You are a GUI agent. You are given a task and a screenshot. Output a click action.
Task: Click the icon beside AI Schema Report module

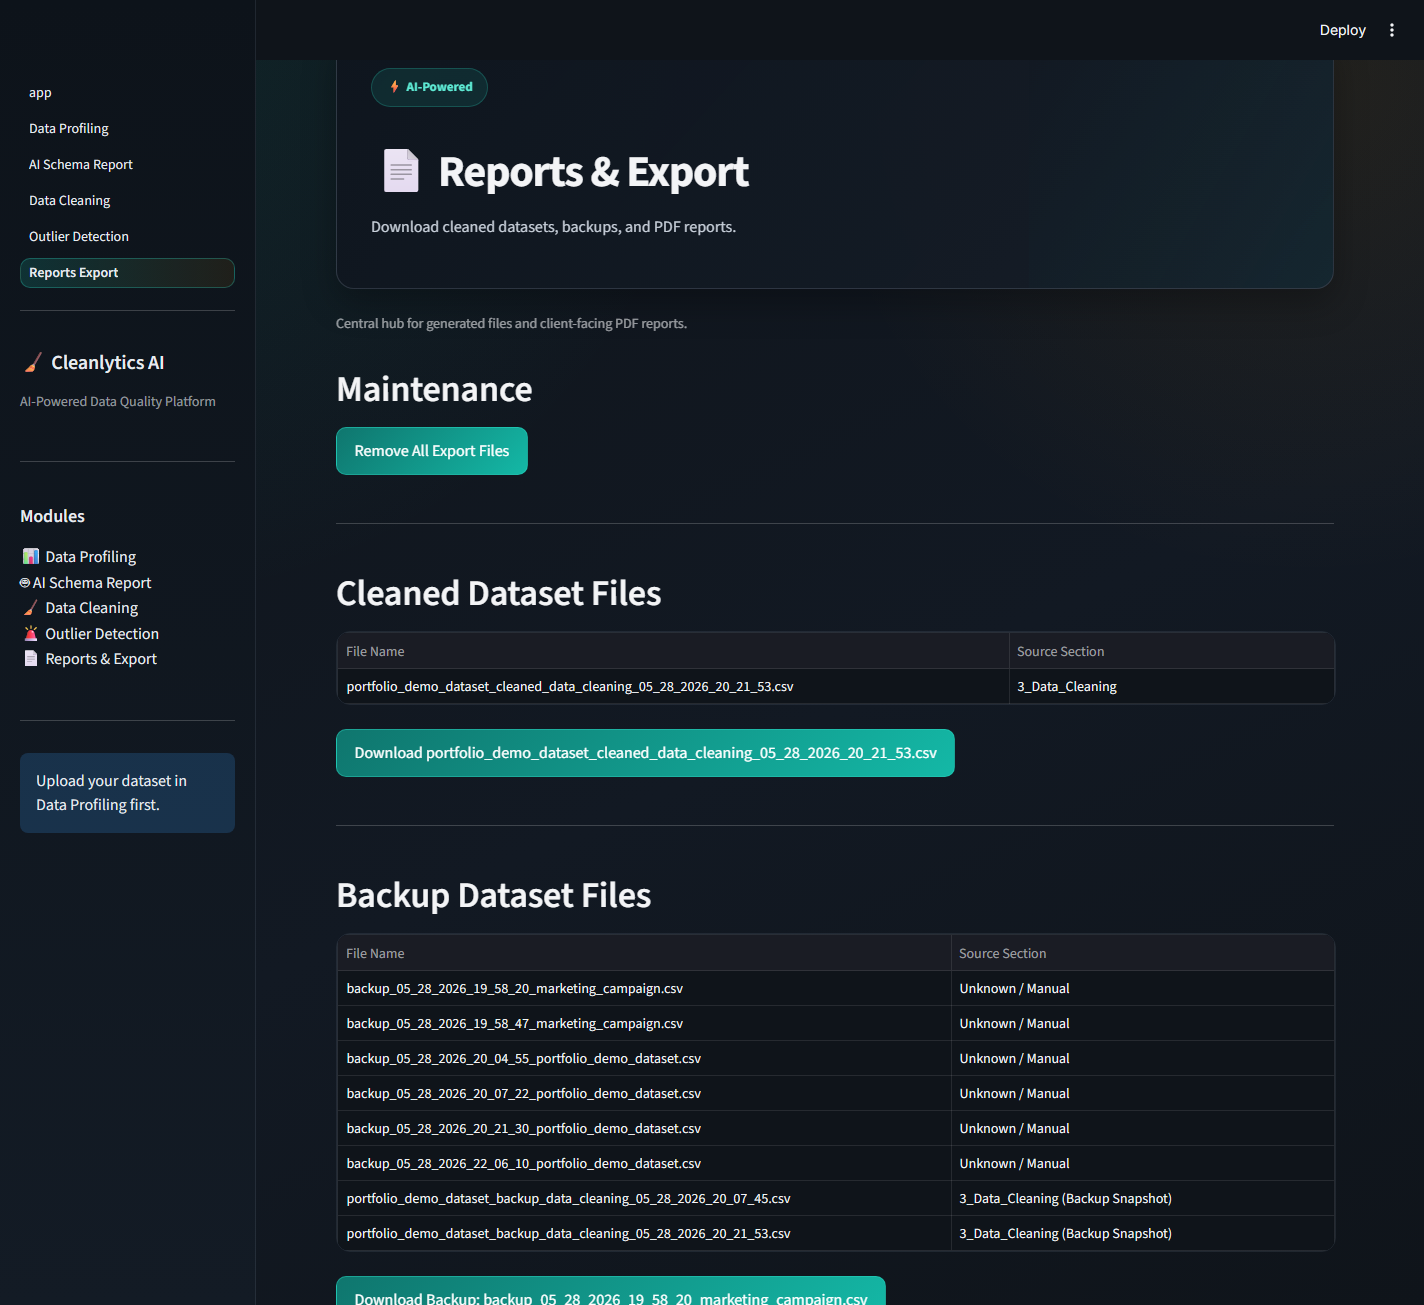point(25,583)
